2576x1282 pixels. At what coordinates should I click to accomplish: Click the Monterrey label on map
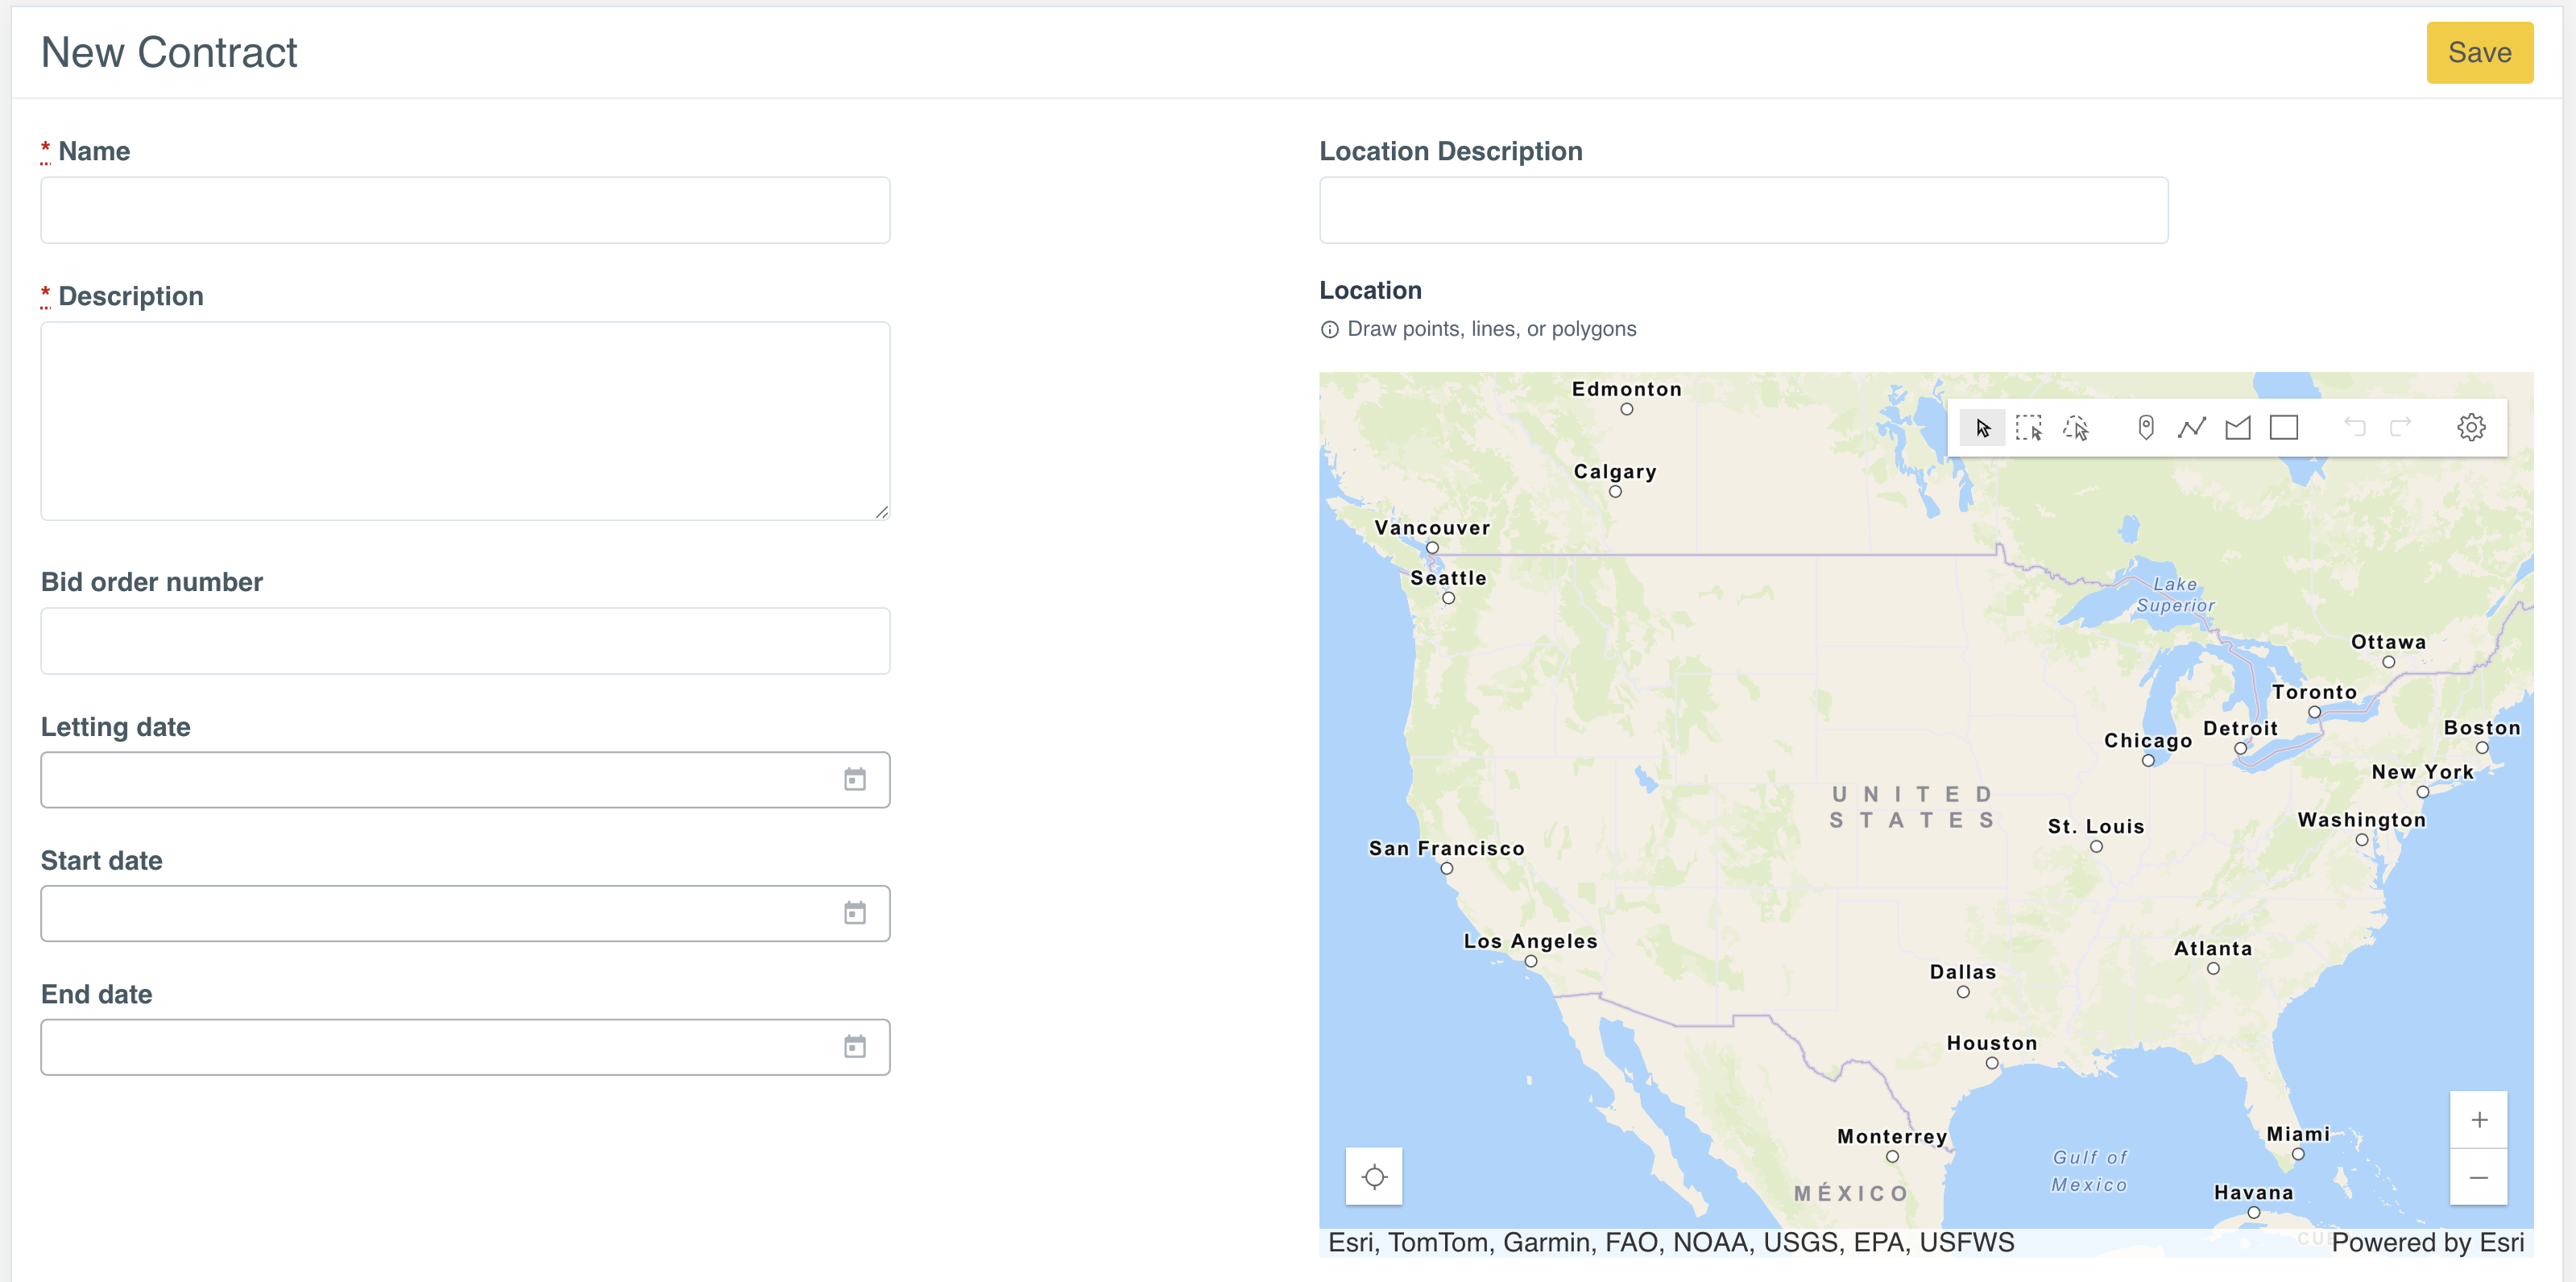[1892, 1137]
